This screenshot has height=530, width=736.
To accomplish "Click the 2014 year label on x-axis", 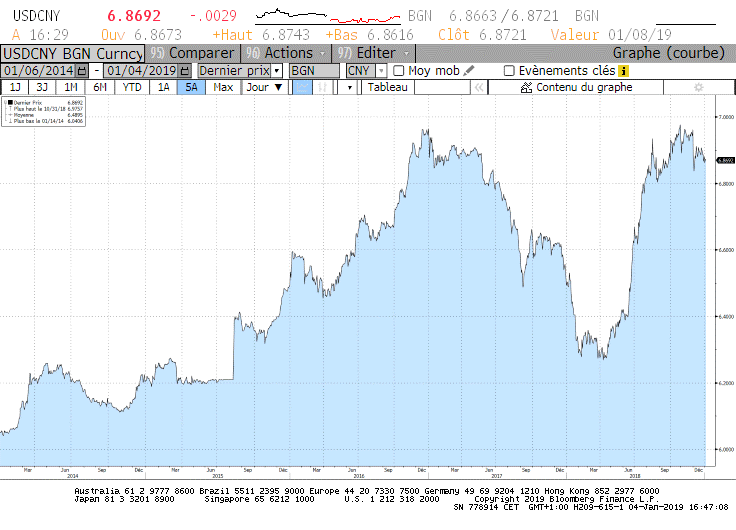I will [72, 476].
